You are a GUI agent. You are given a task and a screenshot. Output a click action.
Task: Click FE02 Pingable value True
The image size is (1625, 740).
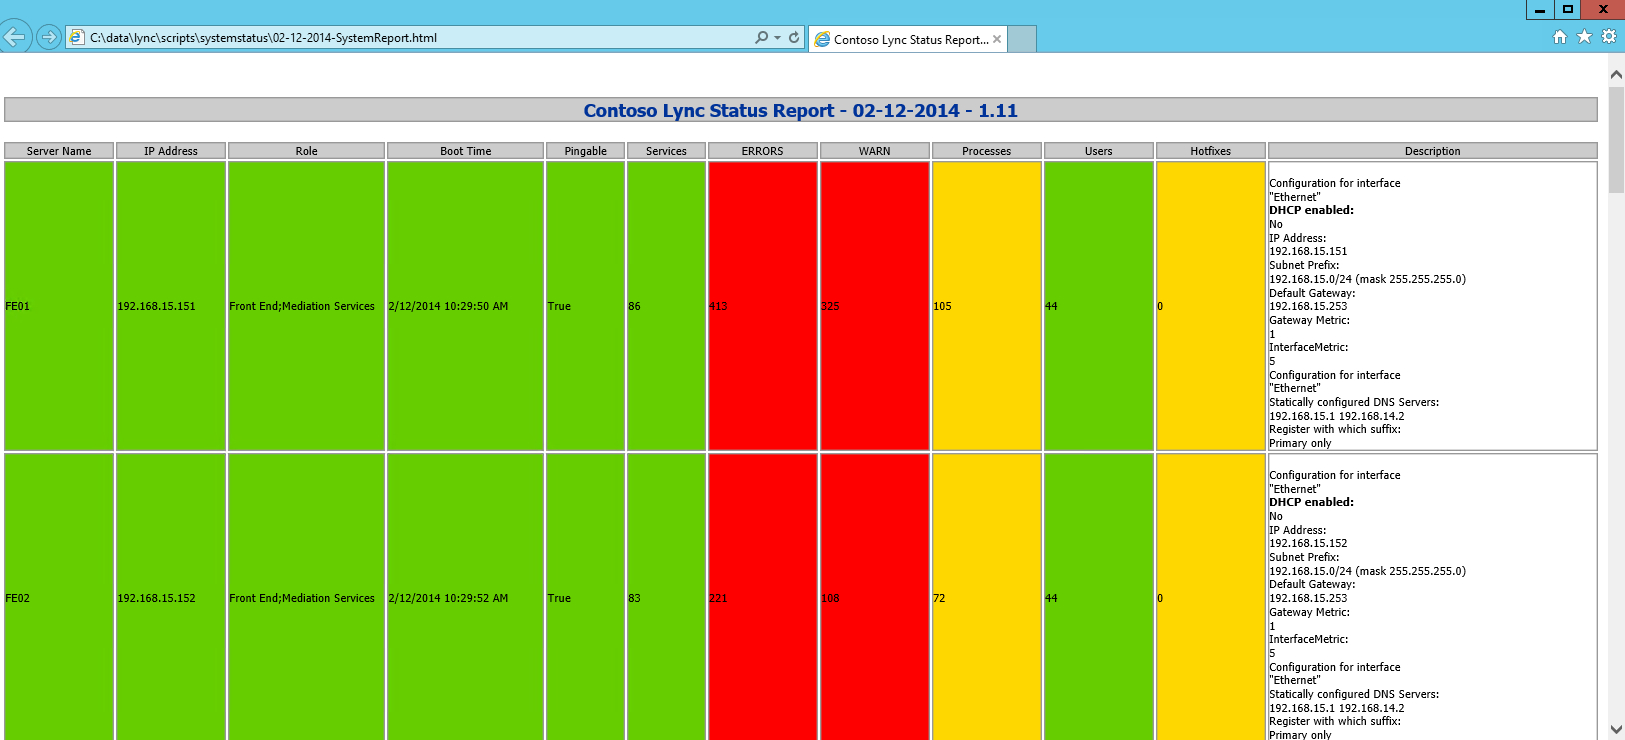(x=559, y=598)
